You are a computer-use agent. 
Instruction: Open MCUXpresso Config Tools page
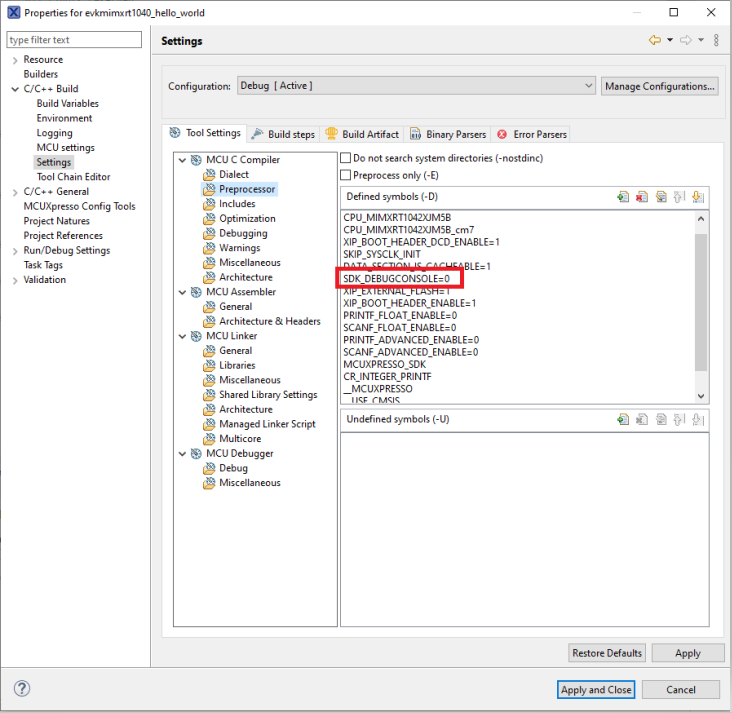(x=79, y=206)
